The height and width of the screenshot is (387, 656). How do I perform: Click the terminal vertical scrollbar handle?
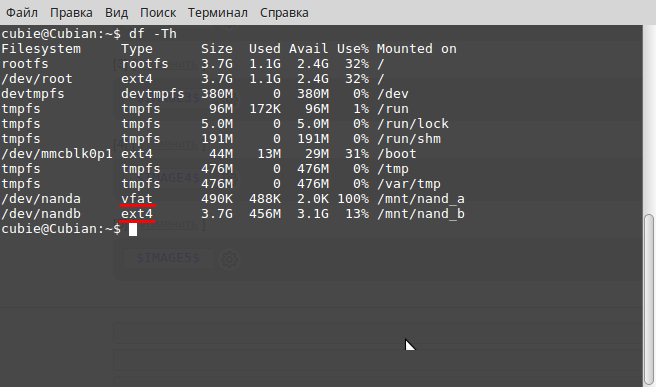(x=649, y=299)
